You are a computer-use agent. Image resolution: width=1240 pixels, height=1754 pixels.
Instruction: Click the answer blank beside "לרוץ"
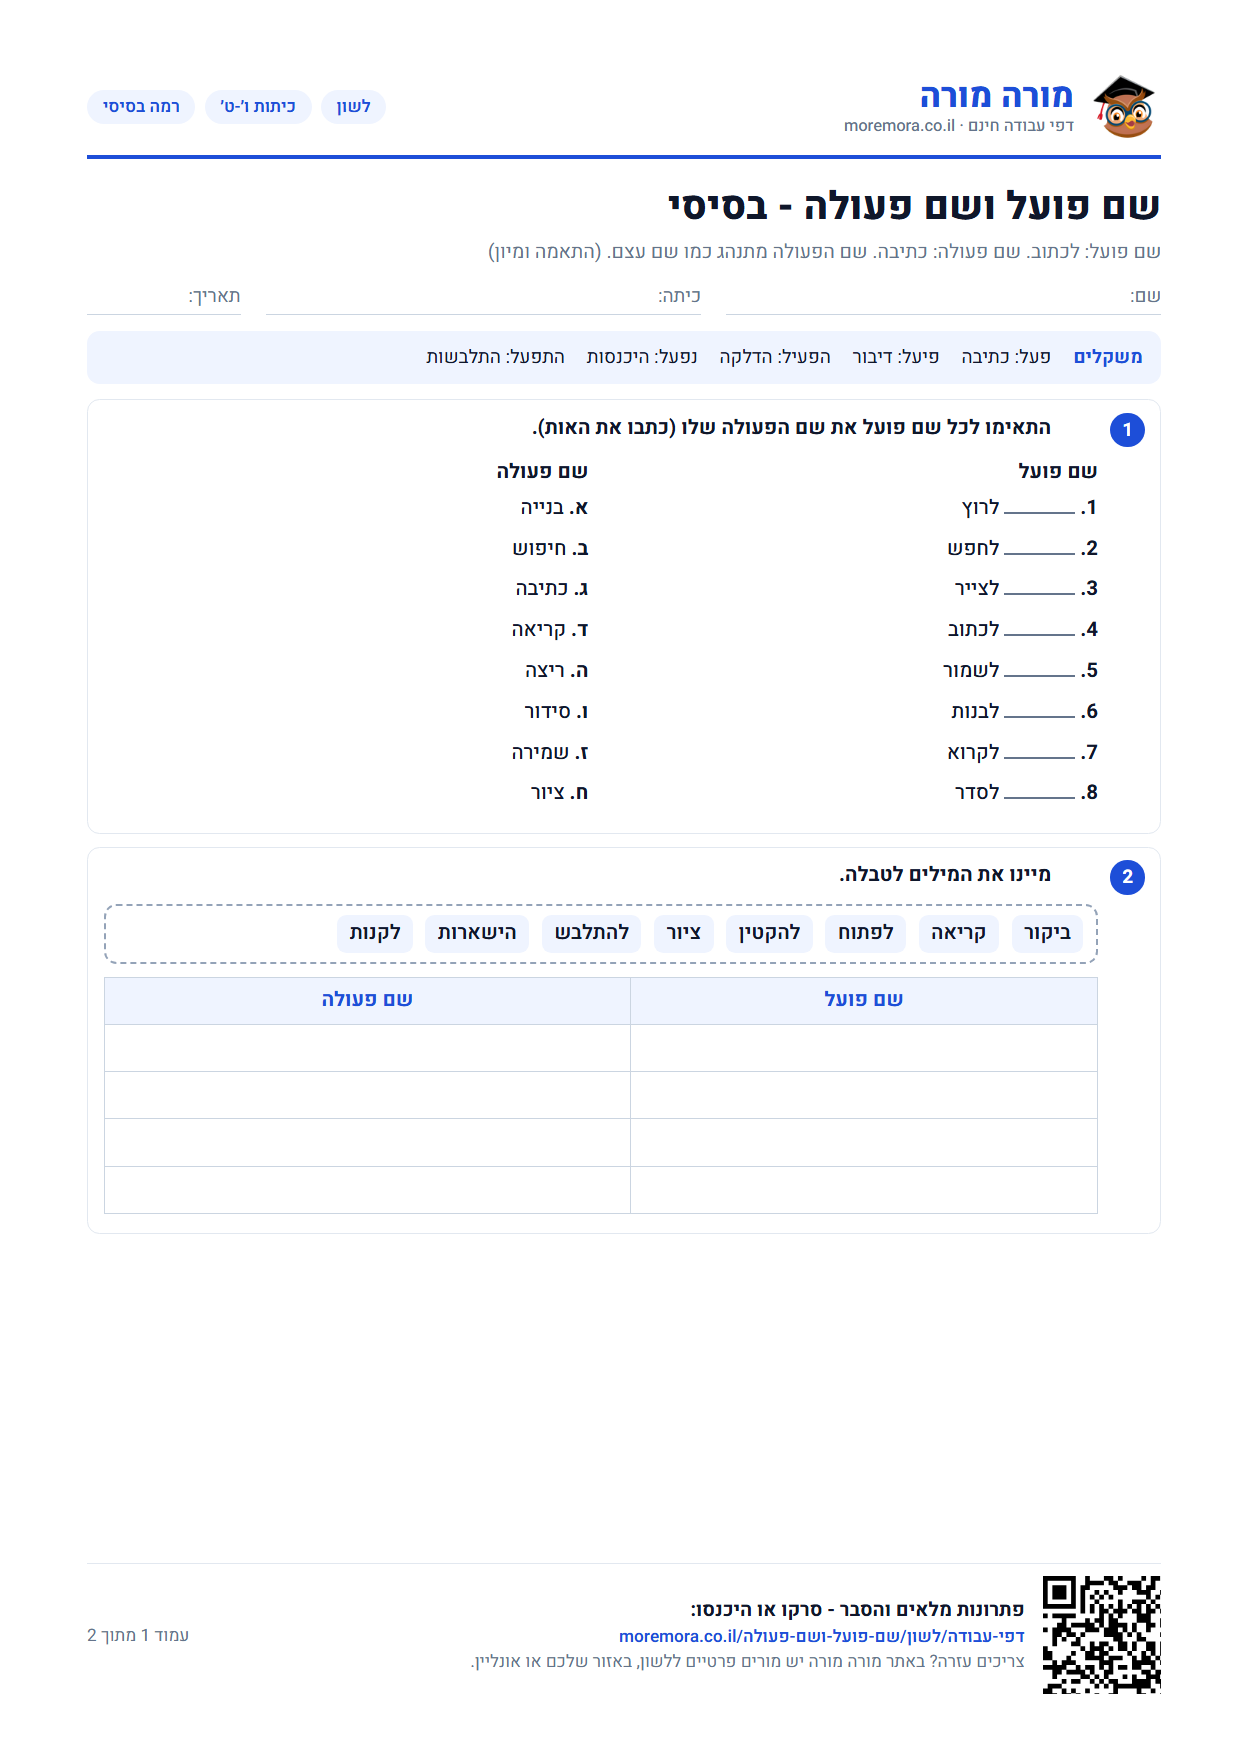pyautogui.click(x=1039, y=509)
